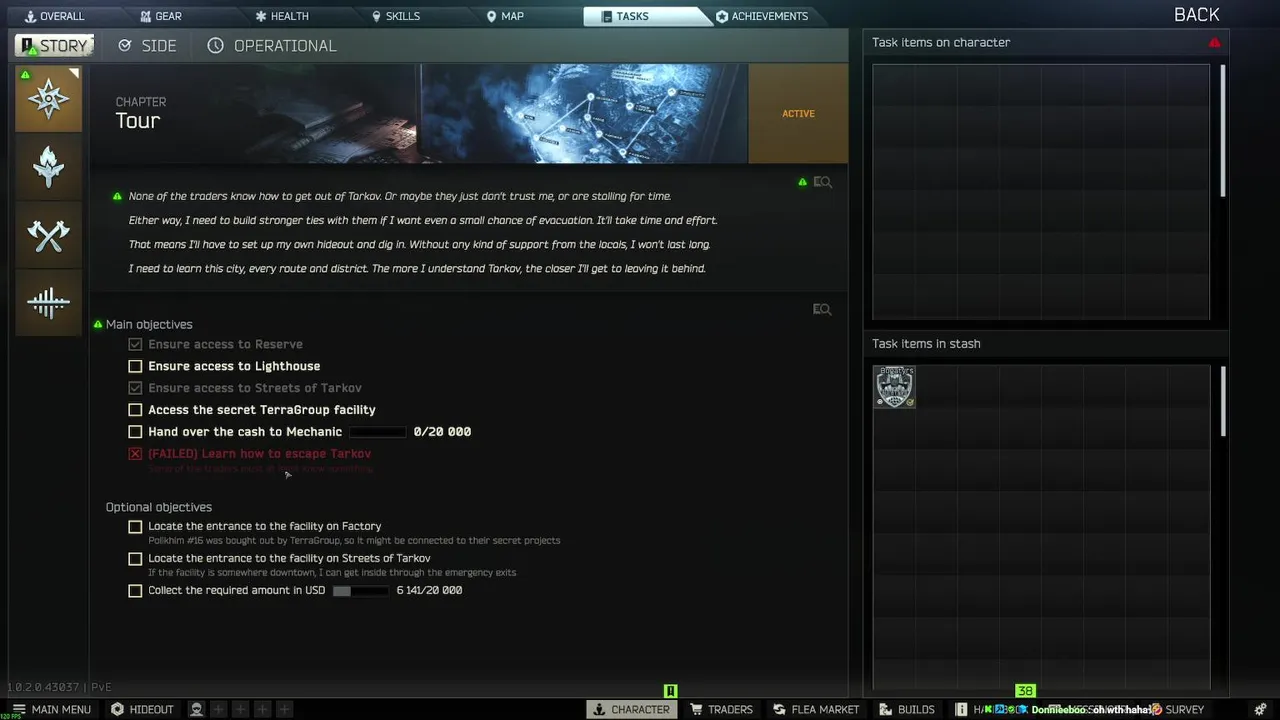Click the Optional objectives heading
Viewport: 1280px width, 720px height.
point(159,507)
